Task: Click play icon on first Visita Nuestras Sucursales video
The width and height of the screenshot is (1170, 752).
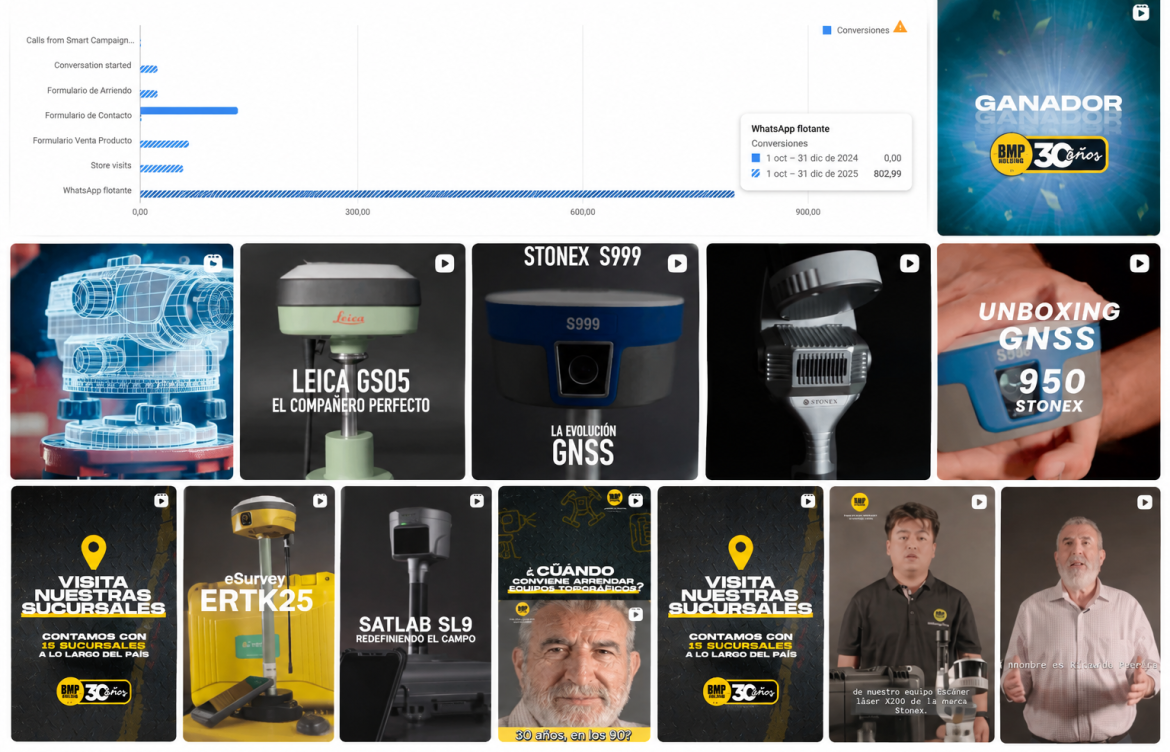Action: pyautogui.click(x=161, y=501)
